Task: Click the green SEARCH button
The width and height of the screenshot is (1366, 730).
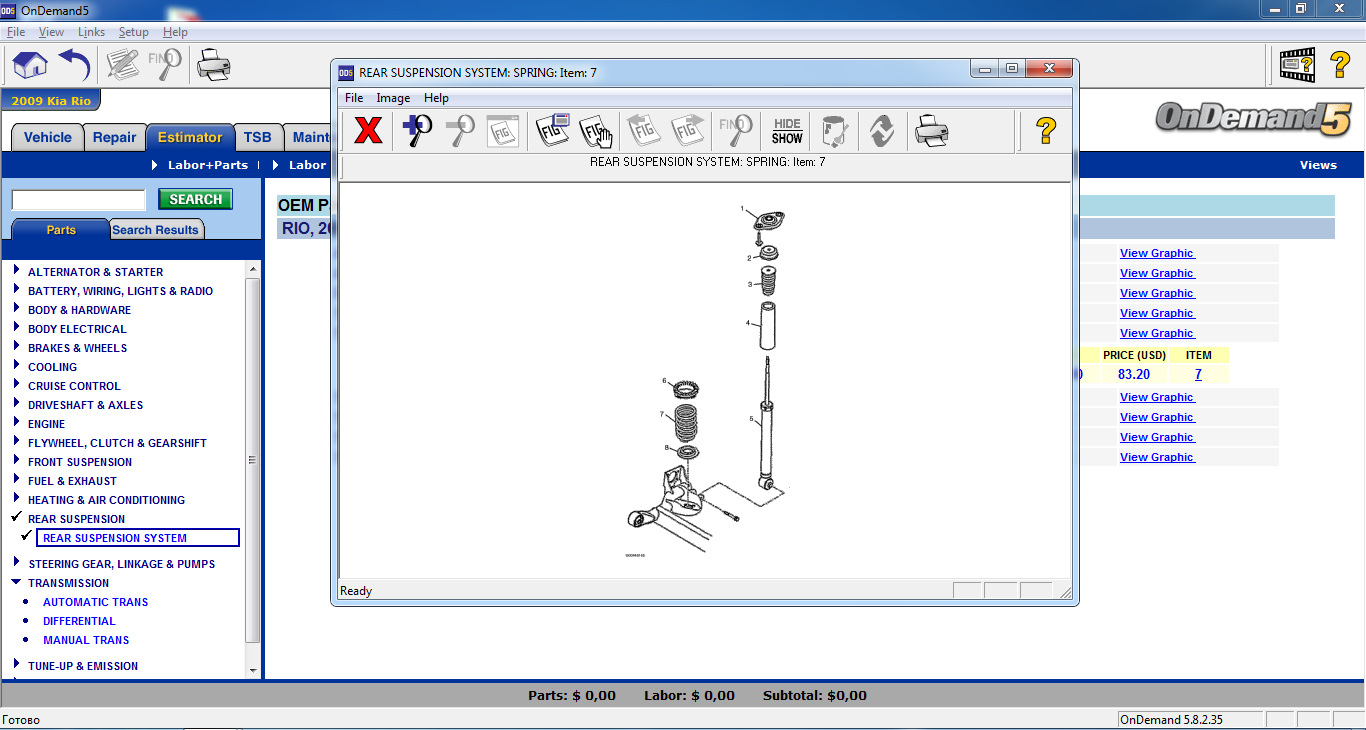Action: [195, 199]
